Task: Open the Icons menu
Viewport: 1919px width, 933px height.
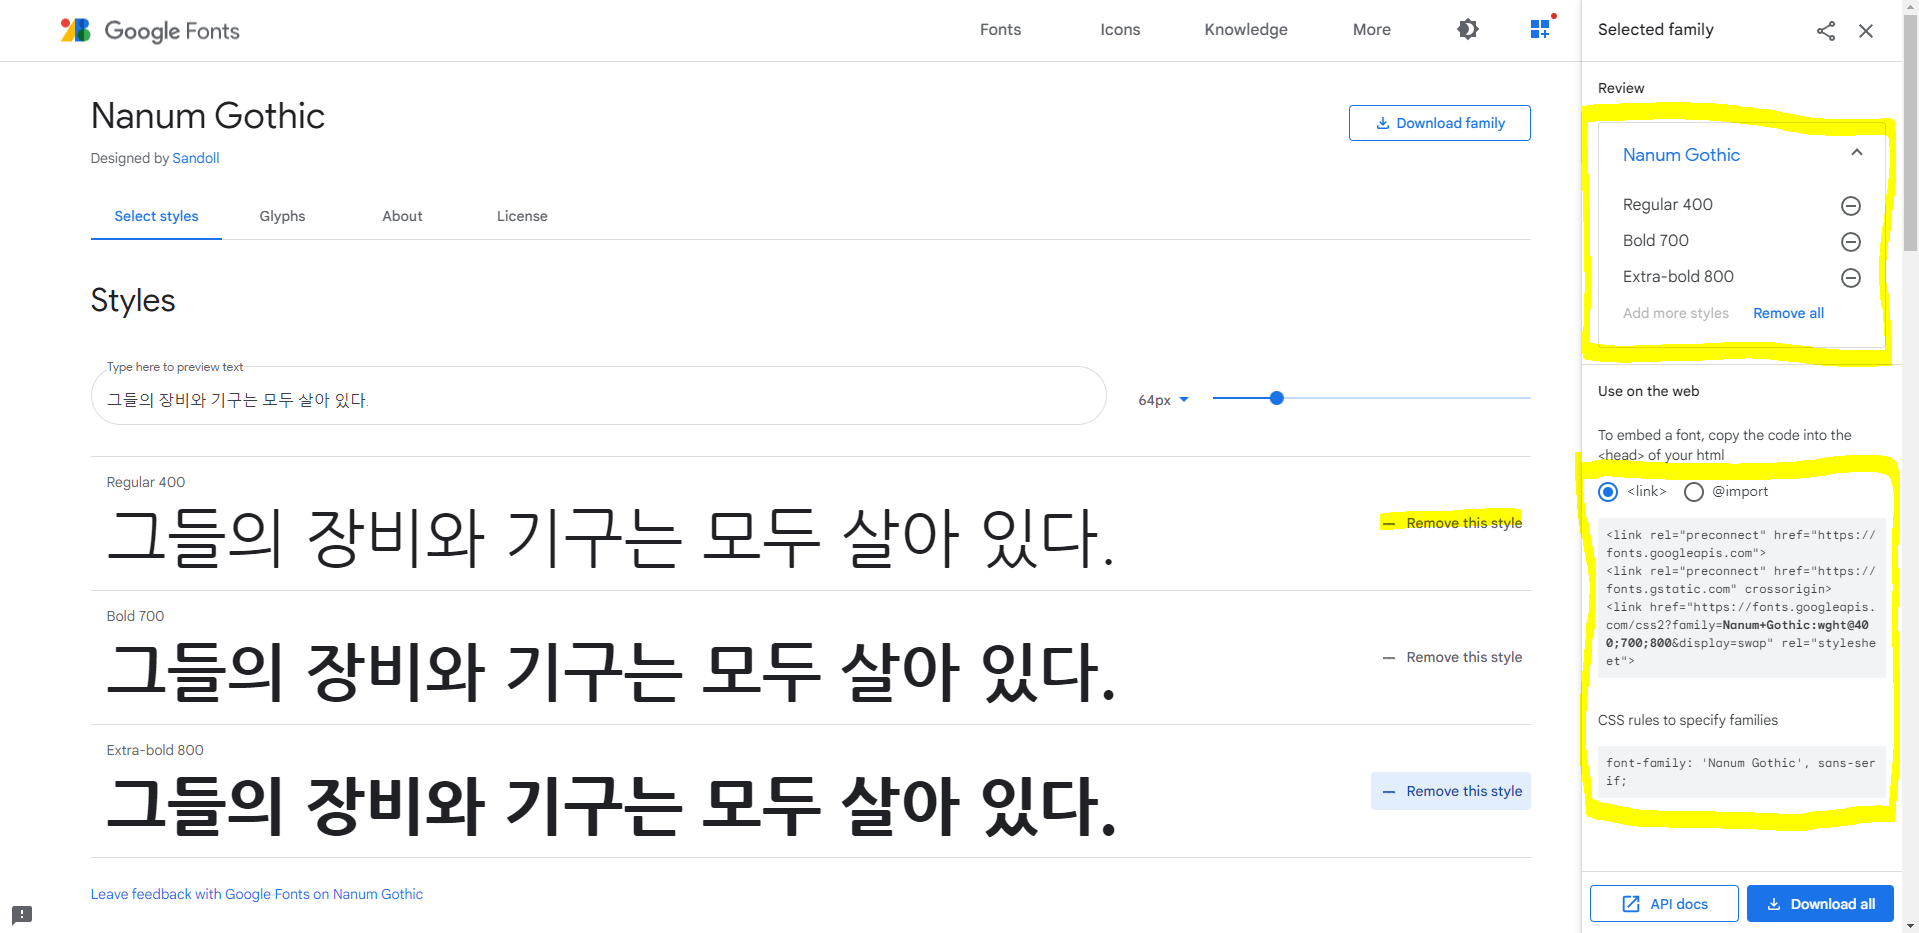Action: click(1120, 30)
